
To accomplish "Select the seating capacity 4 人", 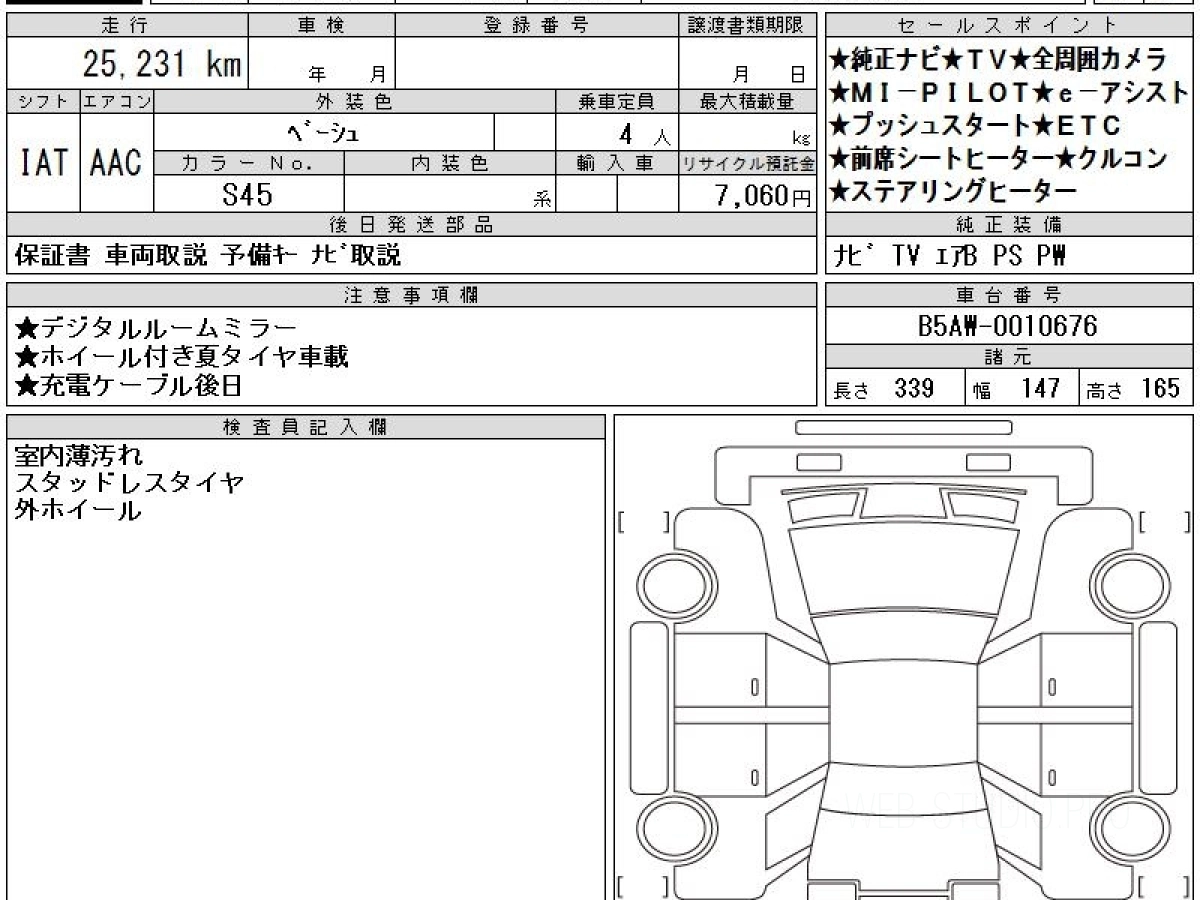I will pyautogui.click(x=644, y=133).
